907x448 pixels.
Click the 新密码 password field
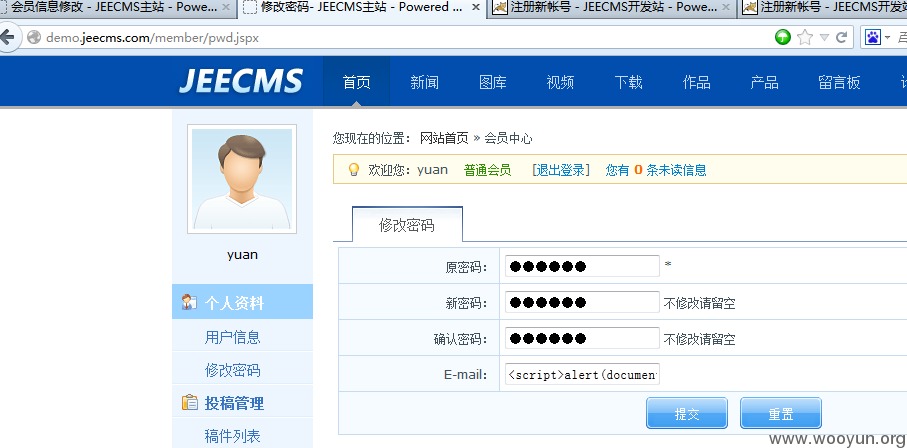click(x=582, y=302)
